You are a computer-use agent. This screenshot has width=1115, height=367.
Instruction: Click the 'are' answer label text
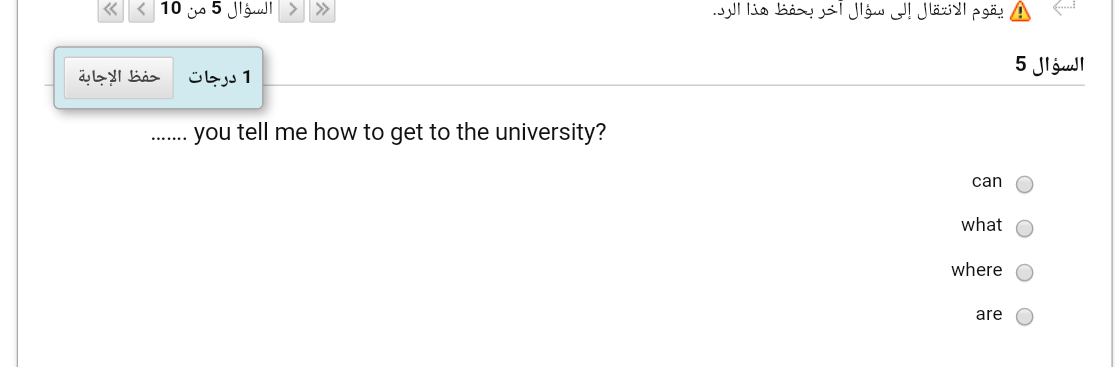point(989,314)
